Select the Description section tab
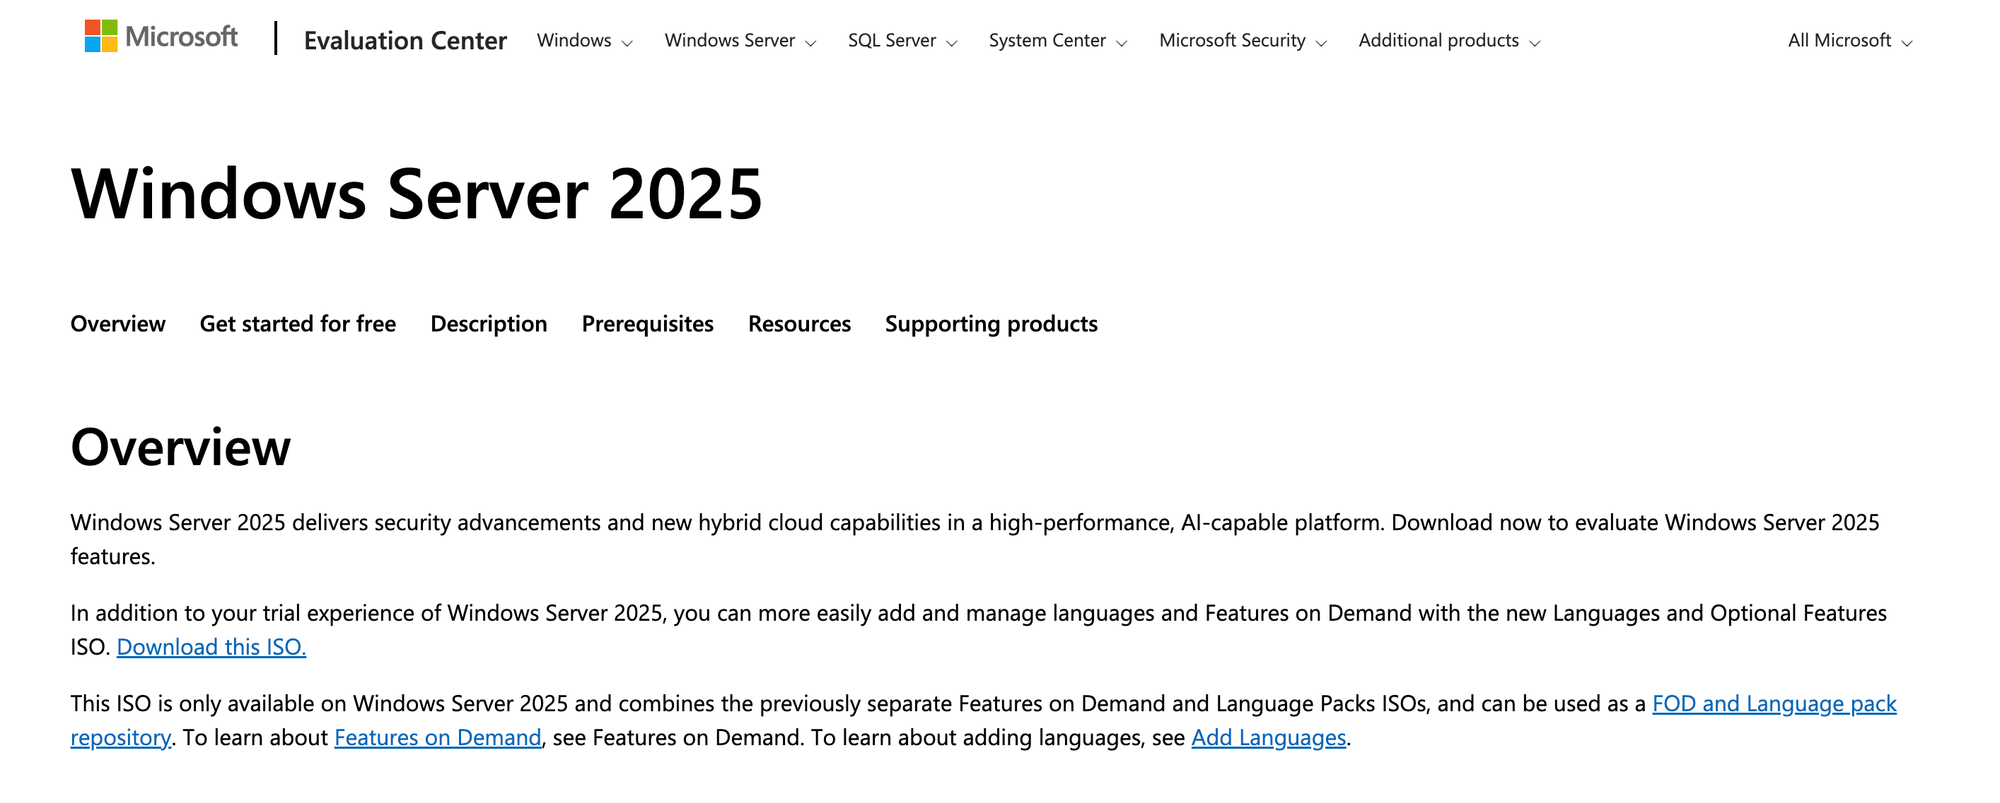 tap(489, 324)
